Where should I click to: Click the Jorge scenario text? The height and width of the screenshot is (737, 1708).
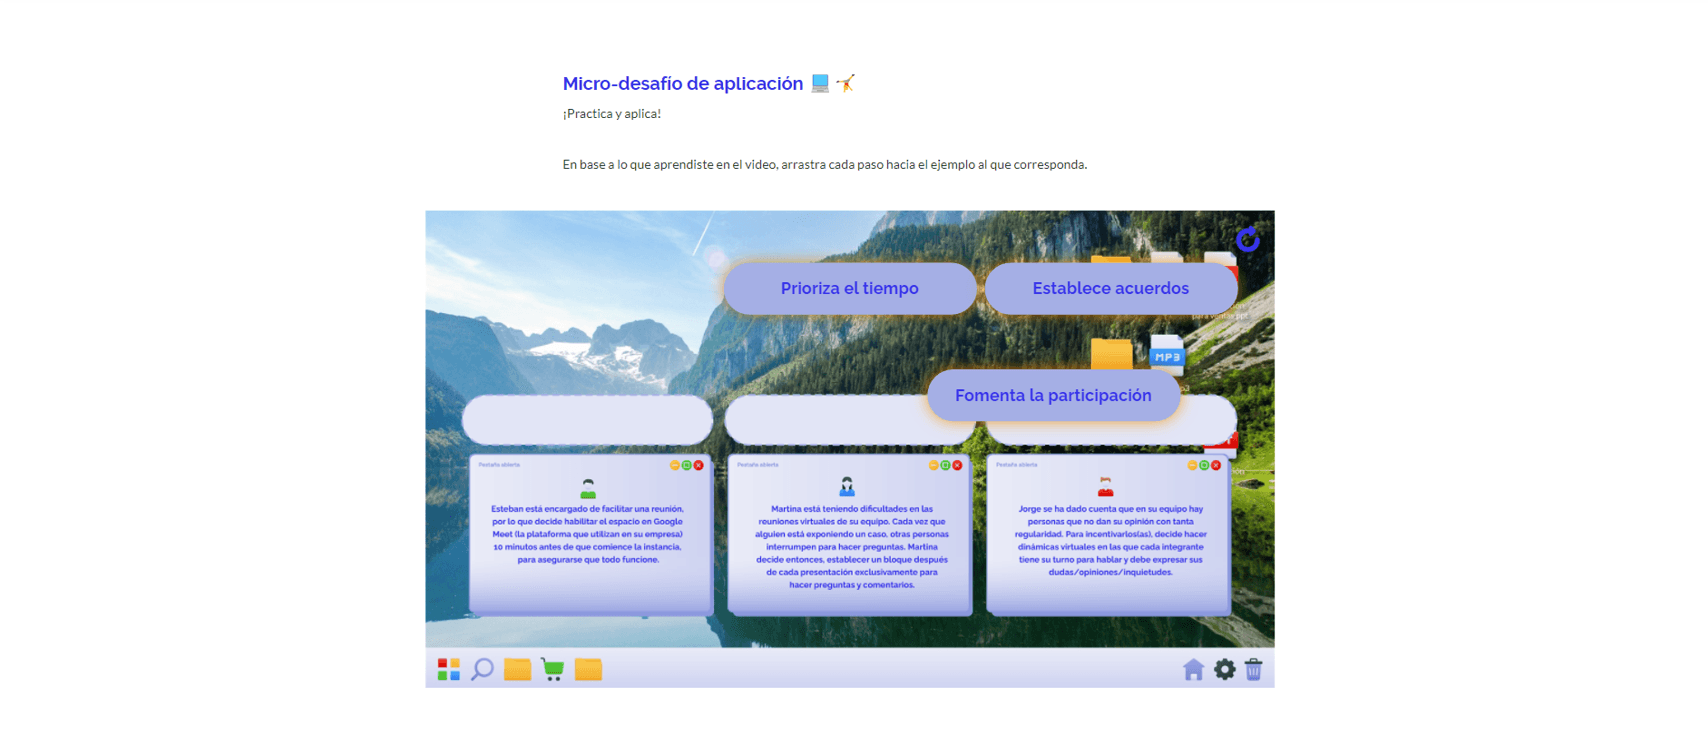pos(1110,540)
